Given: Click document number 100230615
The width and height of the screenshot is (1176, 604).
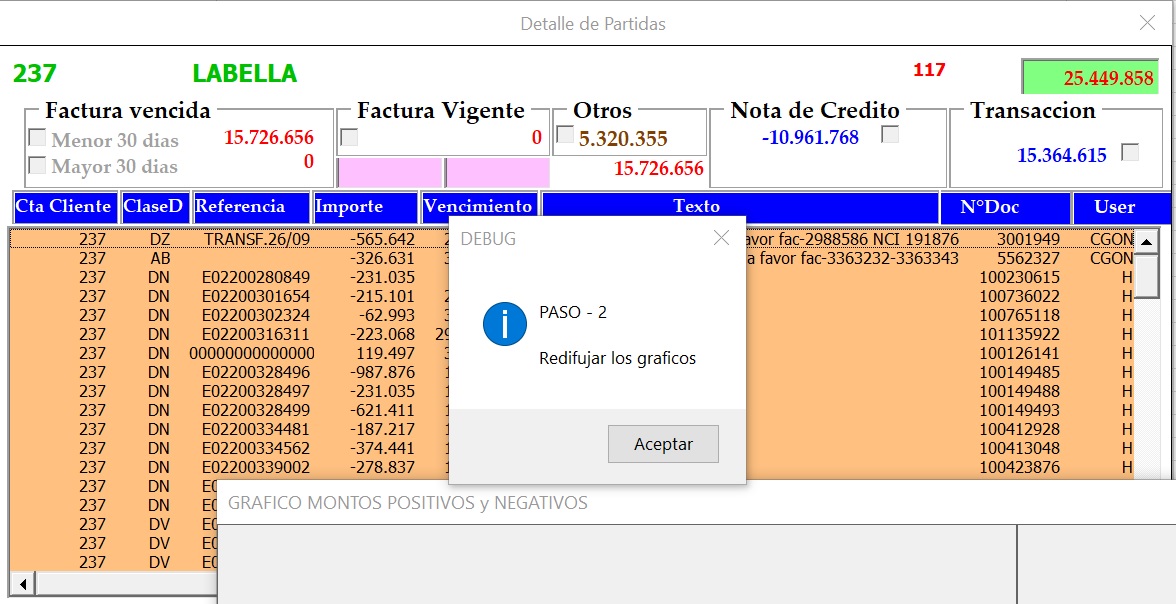Looking at the screenshot, I should 1020,278.
